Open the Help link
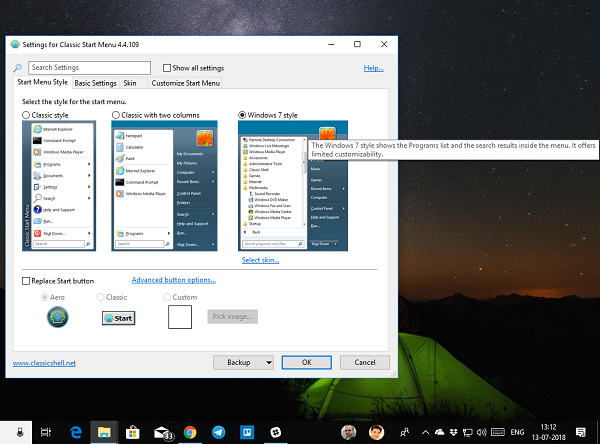Viewport: 600px width, 444px height. [x=373, y=68]
